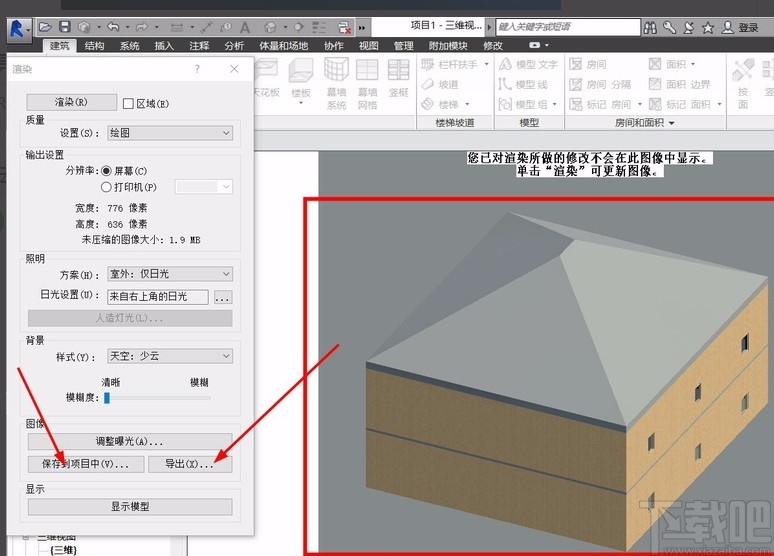This screenshot has width=774, height=556.
Task: Select the 屏幕(C) resolution radio button
Action: tap(106, 171)
